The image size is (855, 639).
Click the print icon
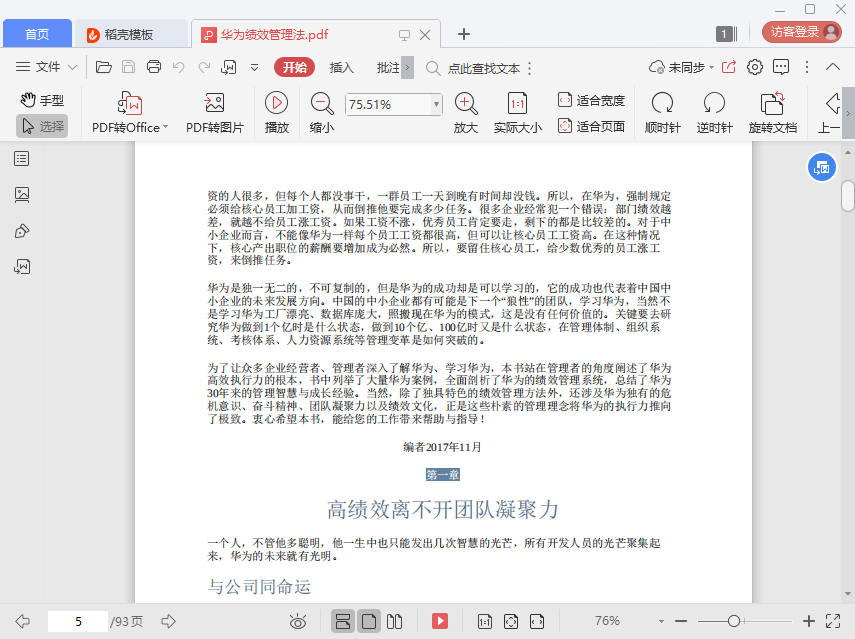pyautogui.click(x=154, y=67)
